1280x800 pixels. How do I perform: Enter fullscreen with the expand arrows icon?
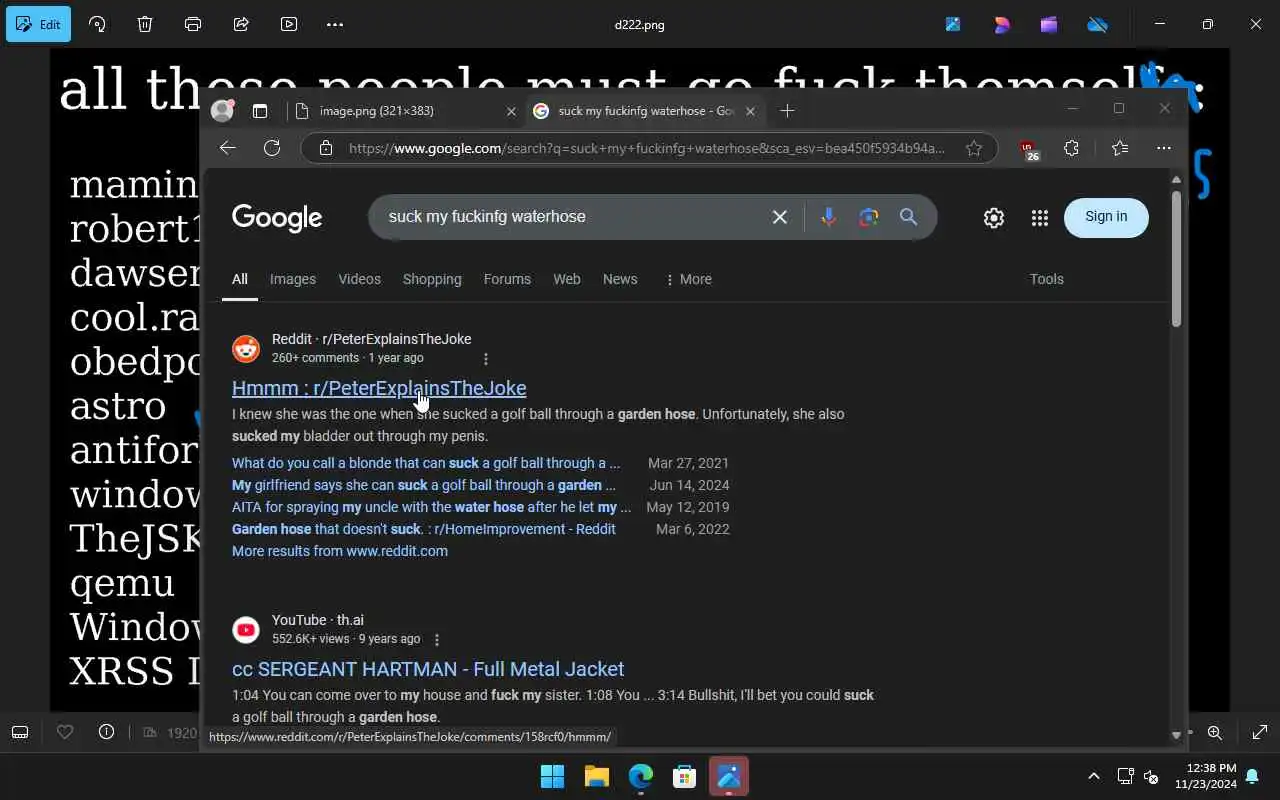point(1260,732)
